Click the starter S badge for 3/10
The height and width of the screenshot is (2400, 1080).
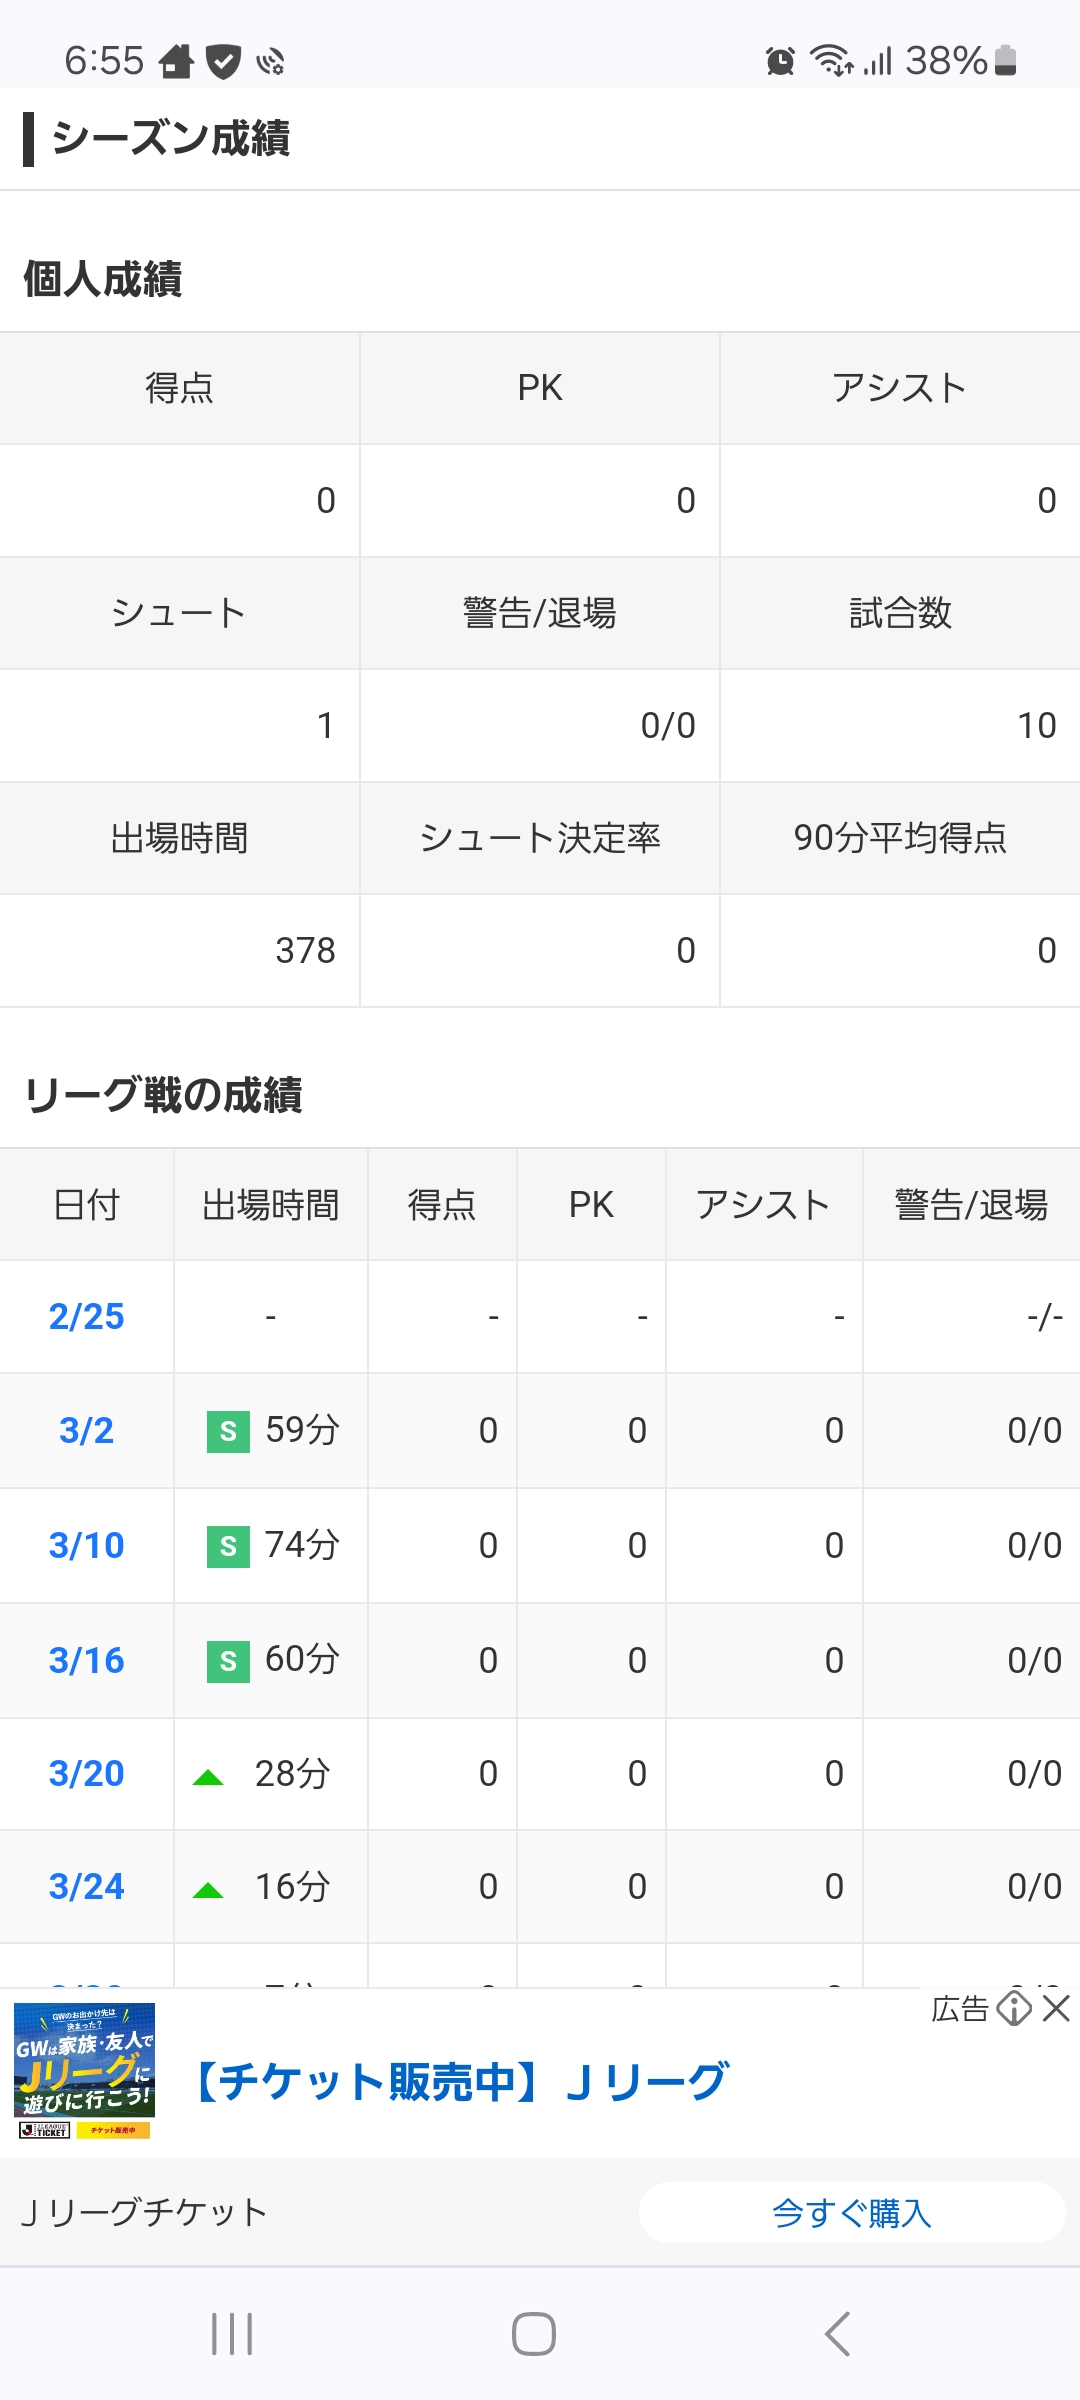point(228,1547)
